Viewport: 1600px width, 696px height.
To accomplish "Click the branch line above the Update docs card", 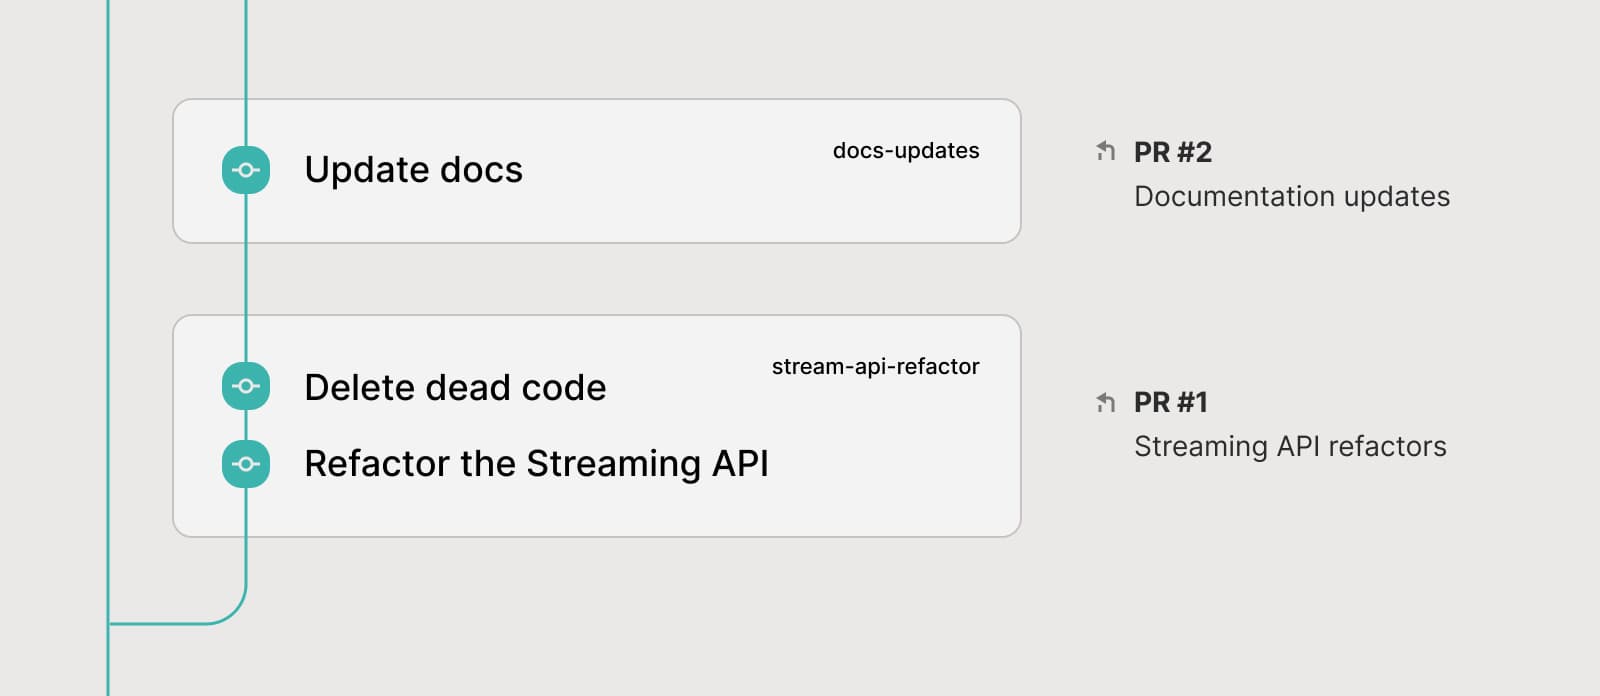I will [246, 50].
